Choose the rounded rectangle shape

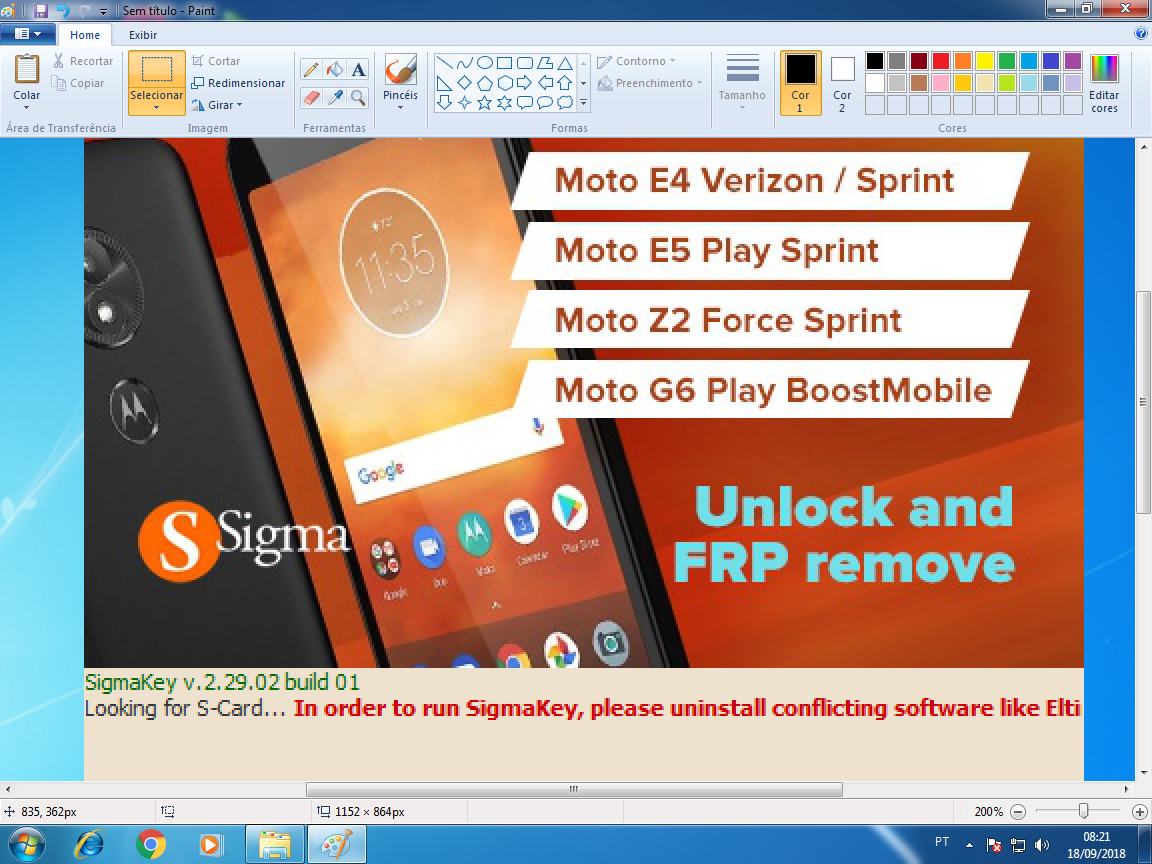[x=525, y=63]
